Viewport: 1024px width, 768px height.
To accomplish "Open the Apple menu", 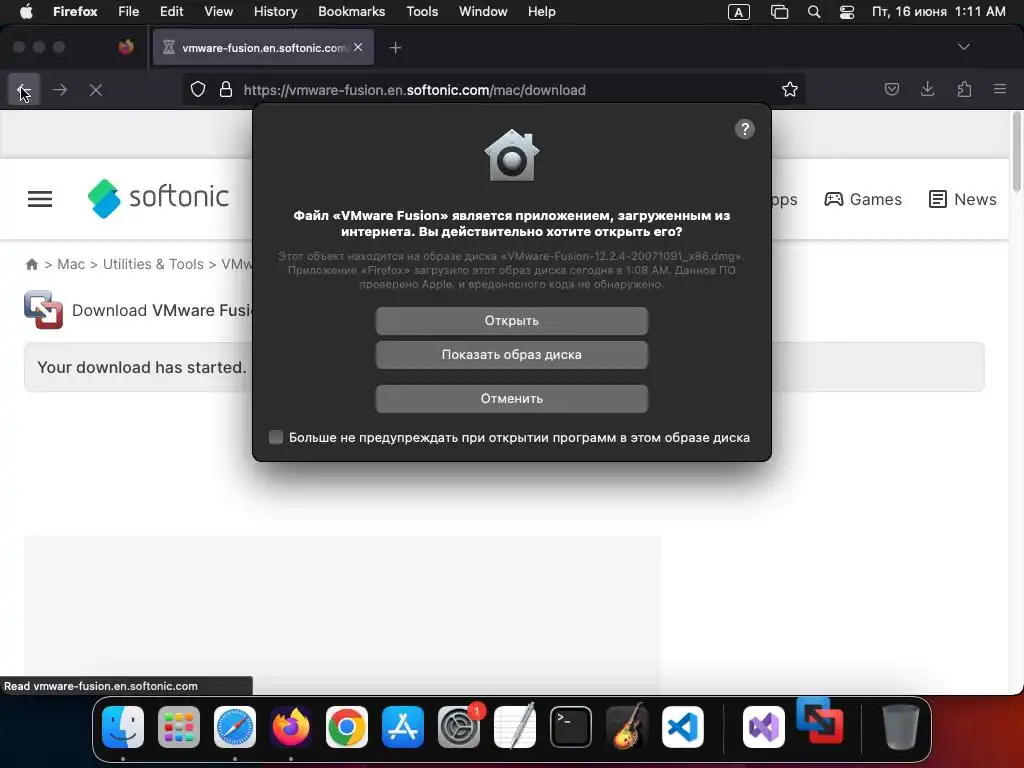I will [x=26, y=12].
